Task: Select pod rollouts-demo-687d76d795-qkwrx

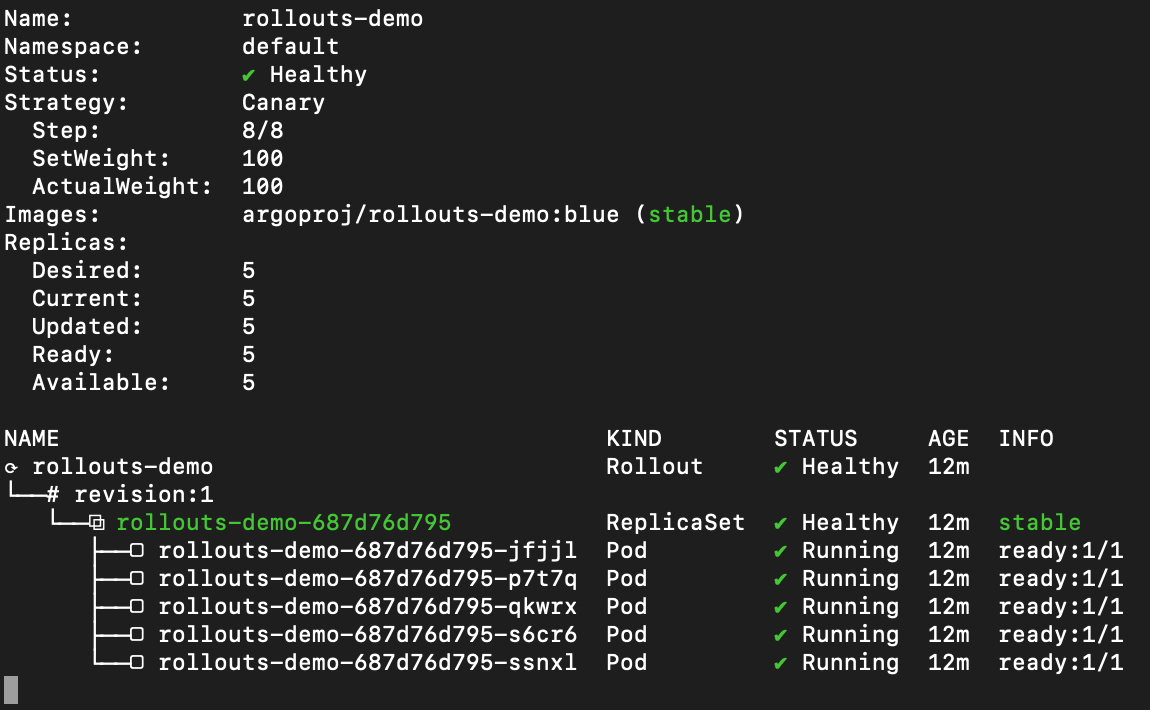Action: tap(367, 607)
